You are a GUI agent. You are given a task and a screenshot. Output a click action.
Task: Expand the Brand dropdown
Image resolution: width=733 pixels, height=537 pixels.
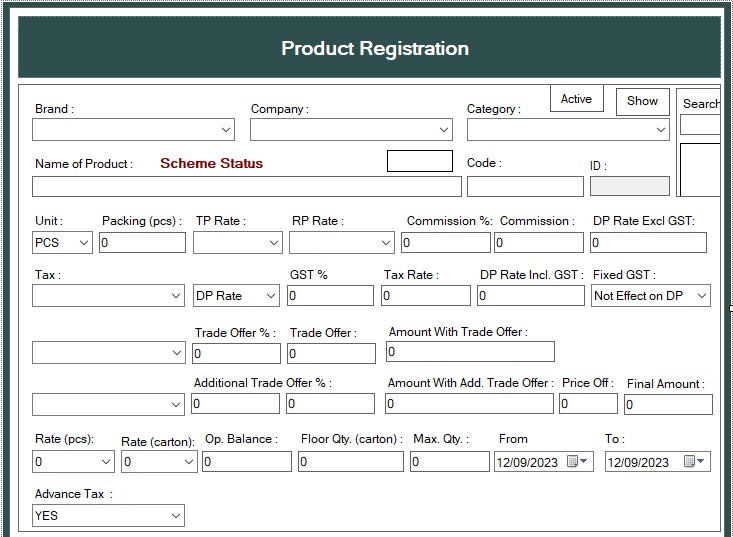(x=225, y=130)
